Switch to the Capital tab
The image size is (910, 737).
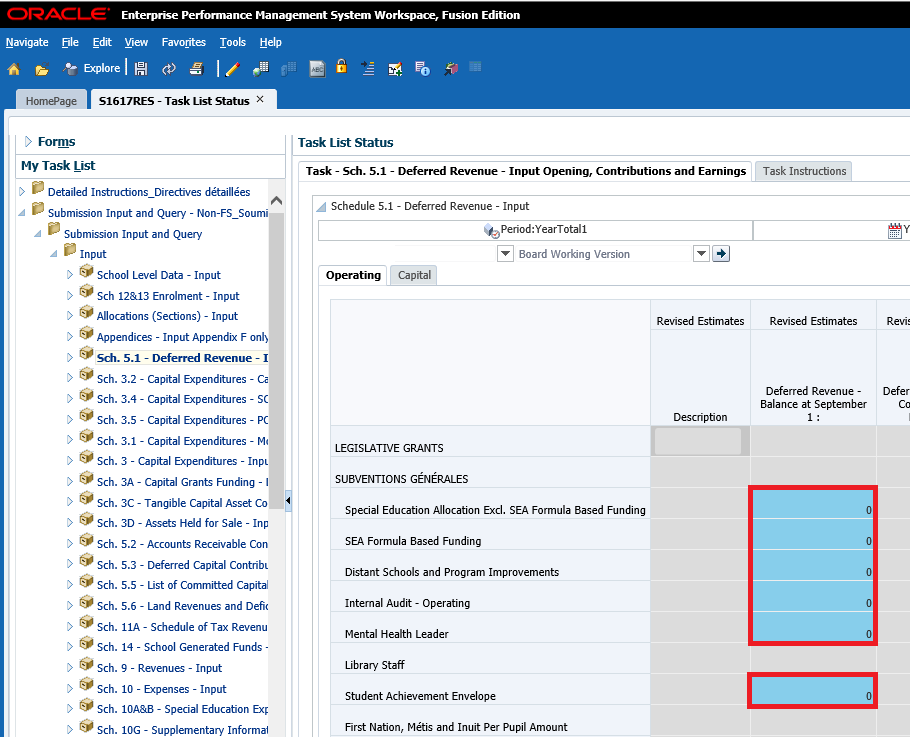click(414, 275)
